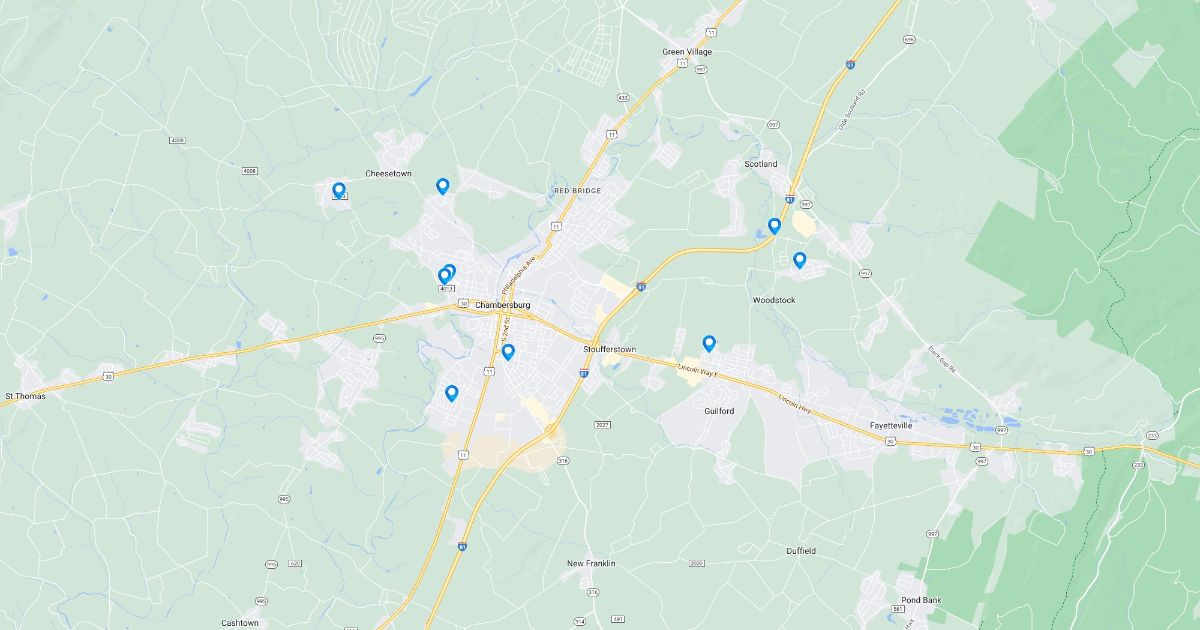This screenshot has width=1200, height=630.
Task: Click the Route 30 shield near St Thomas
Action: click(107, 377)
